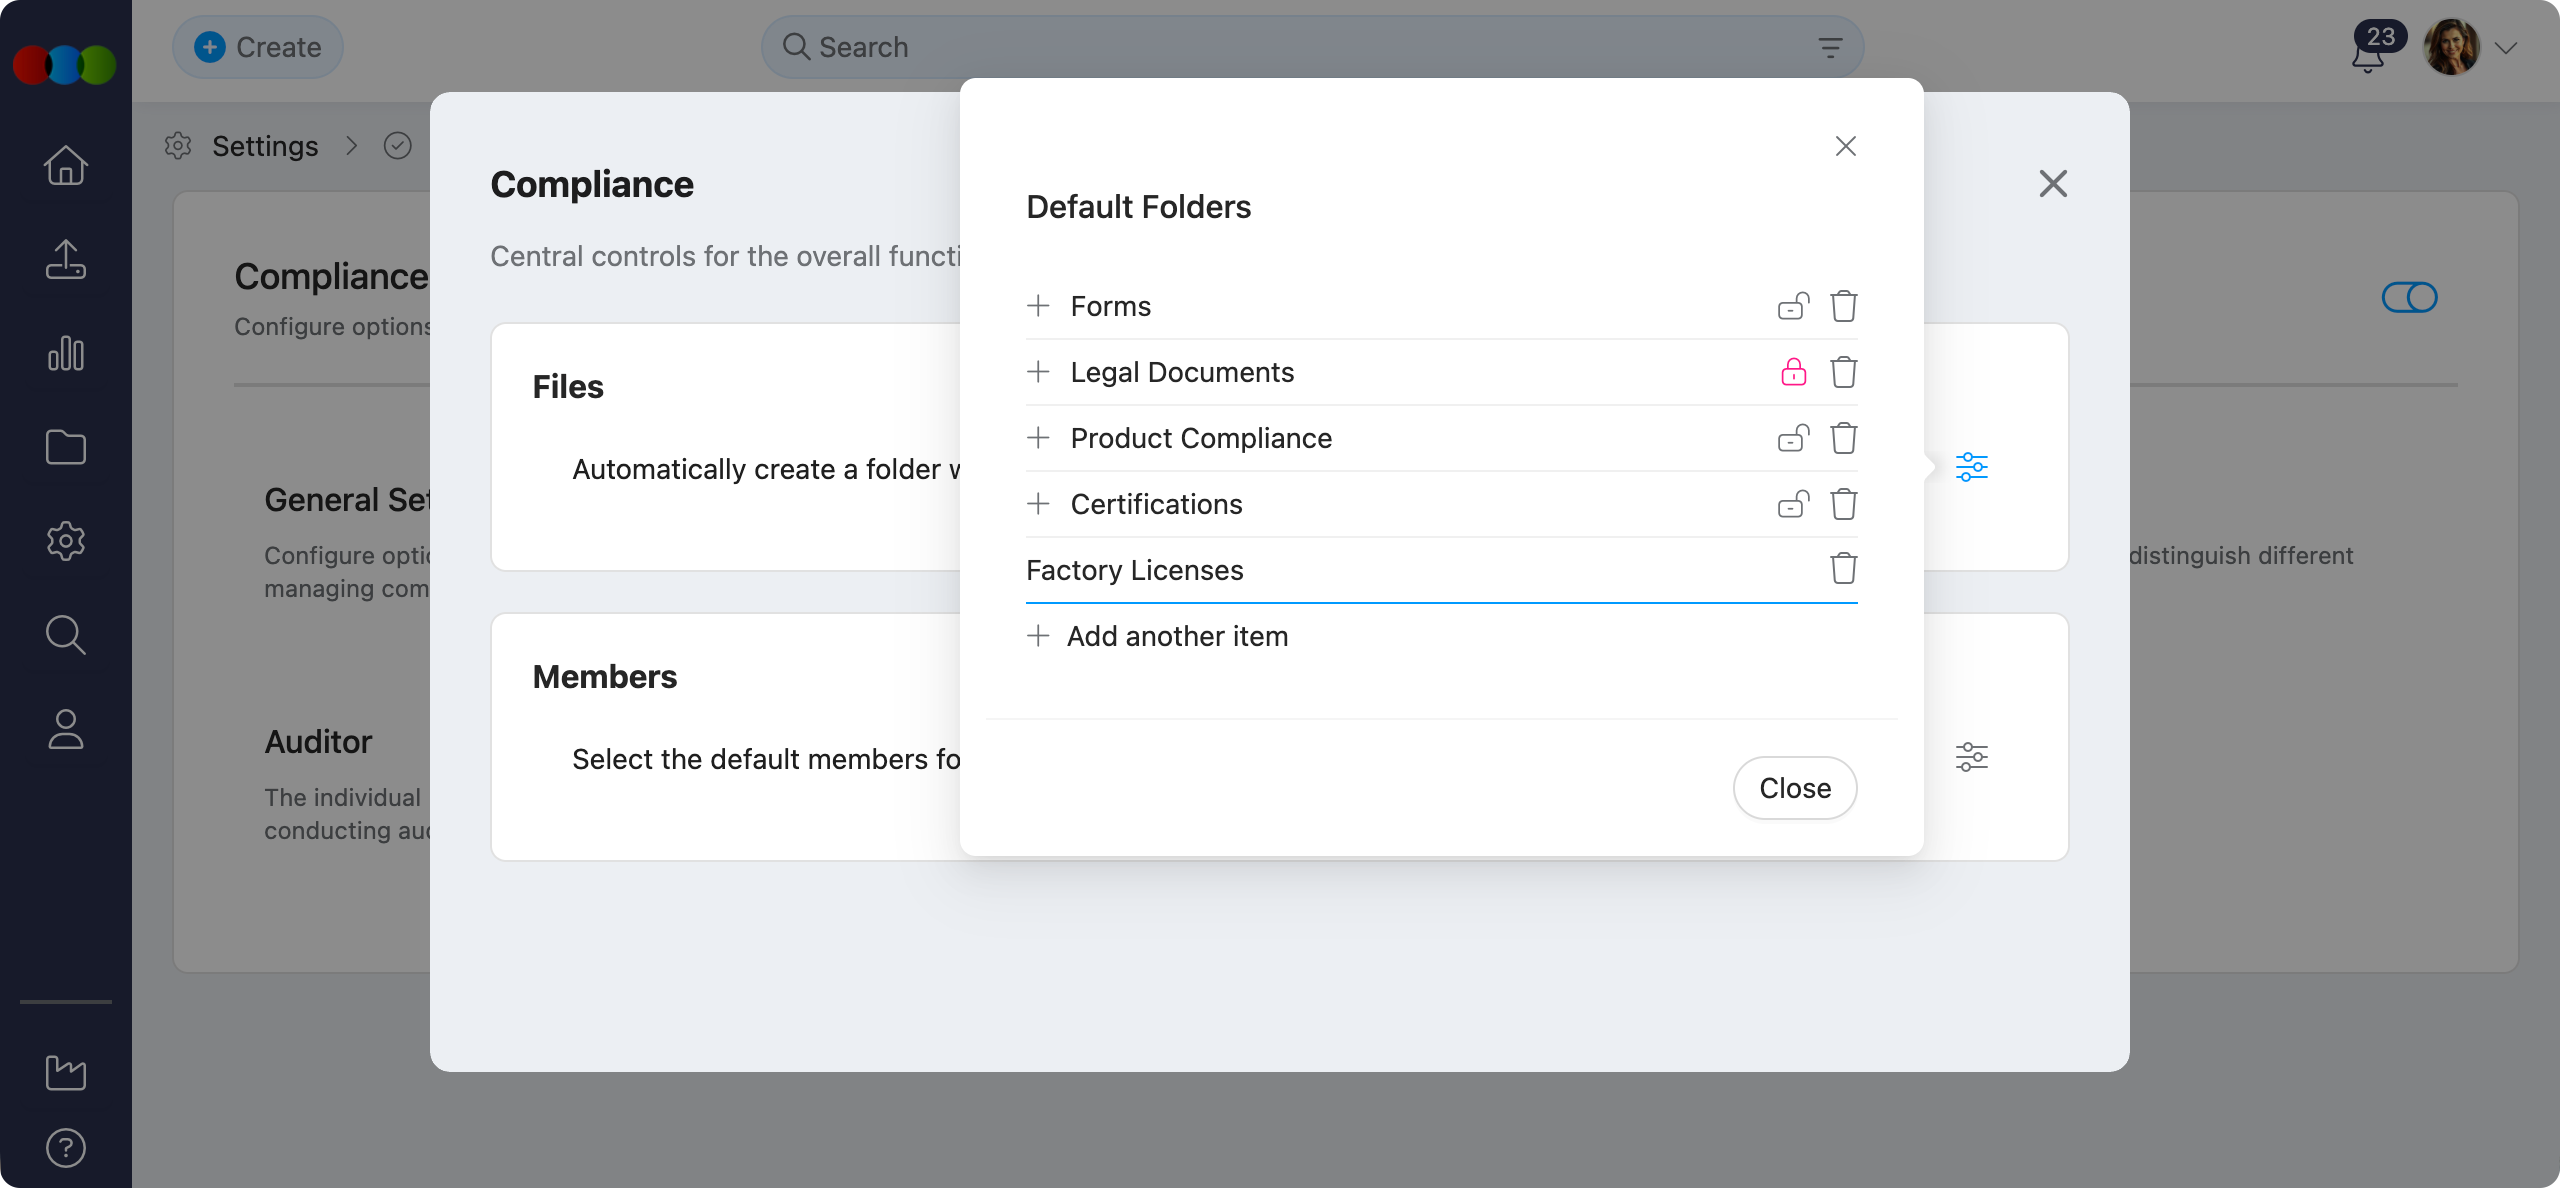
Task: Delete the Forms folder
Action: [1843, 306]
